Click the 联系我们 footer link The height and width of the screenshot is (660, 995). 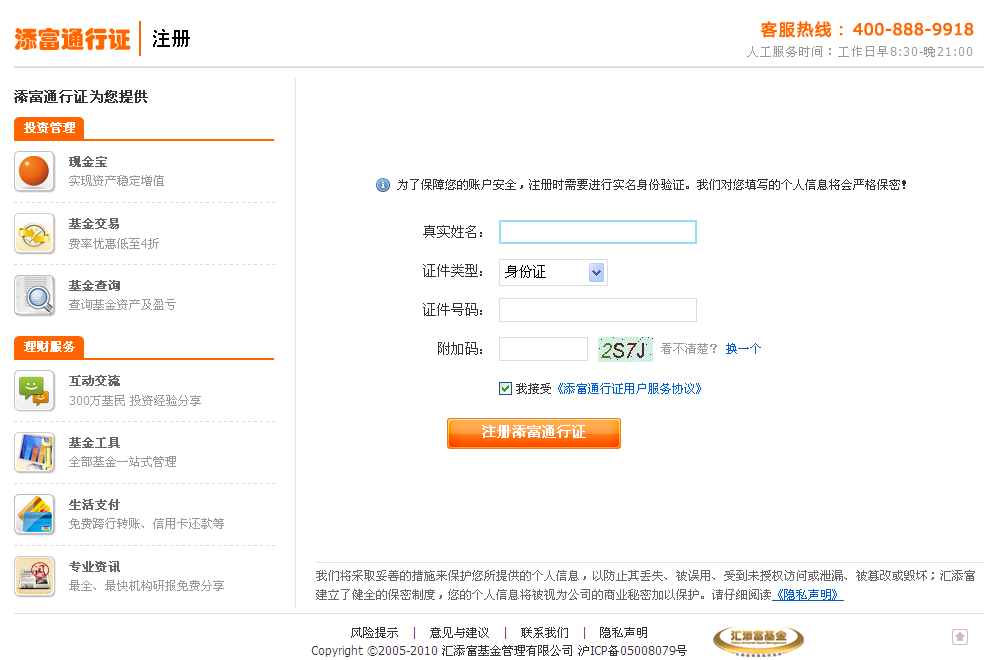tap(544, 632)
